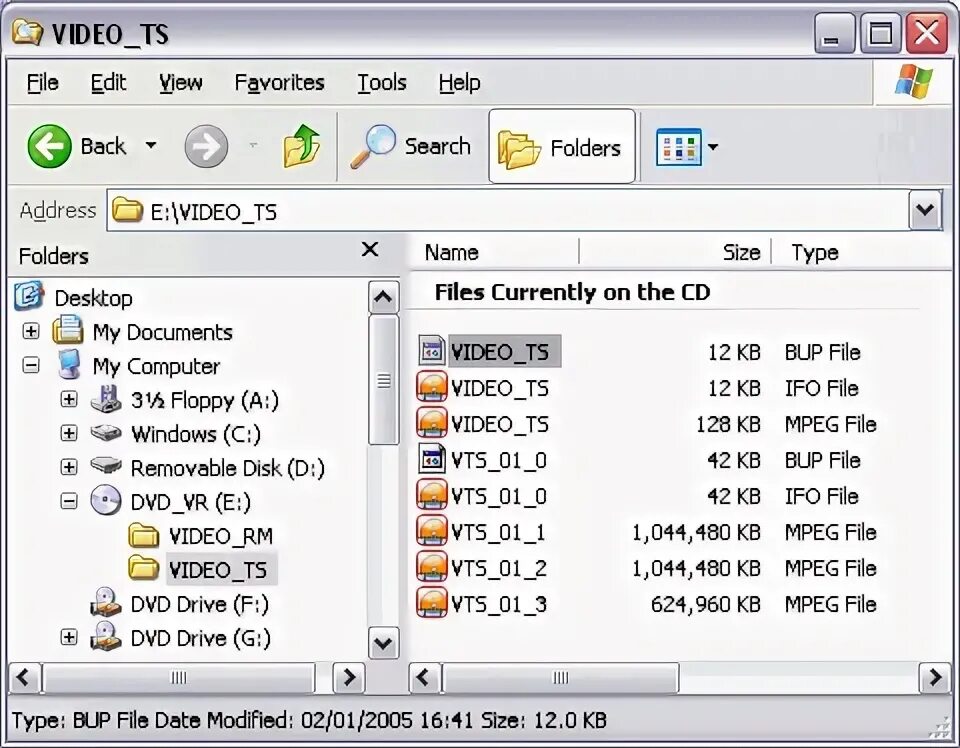This screenshot has height=748, width=960.
Task: Expand My Documents in the folder tree
Action: click(x=29, y=331)
